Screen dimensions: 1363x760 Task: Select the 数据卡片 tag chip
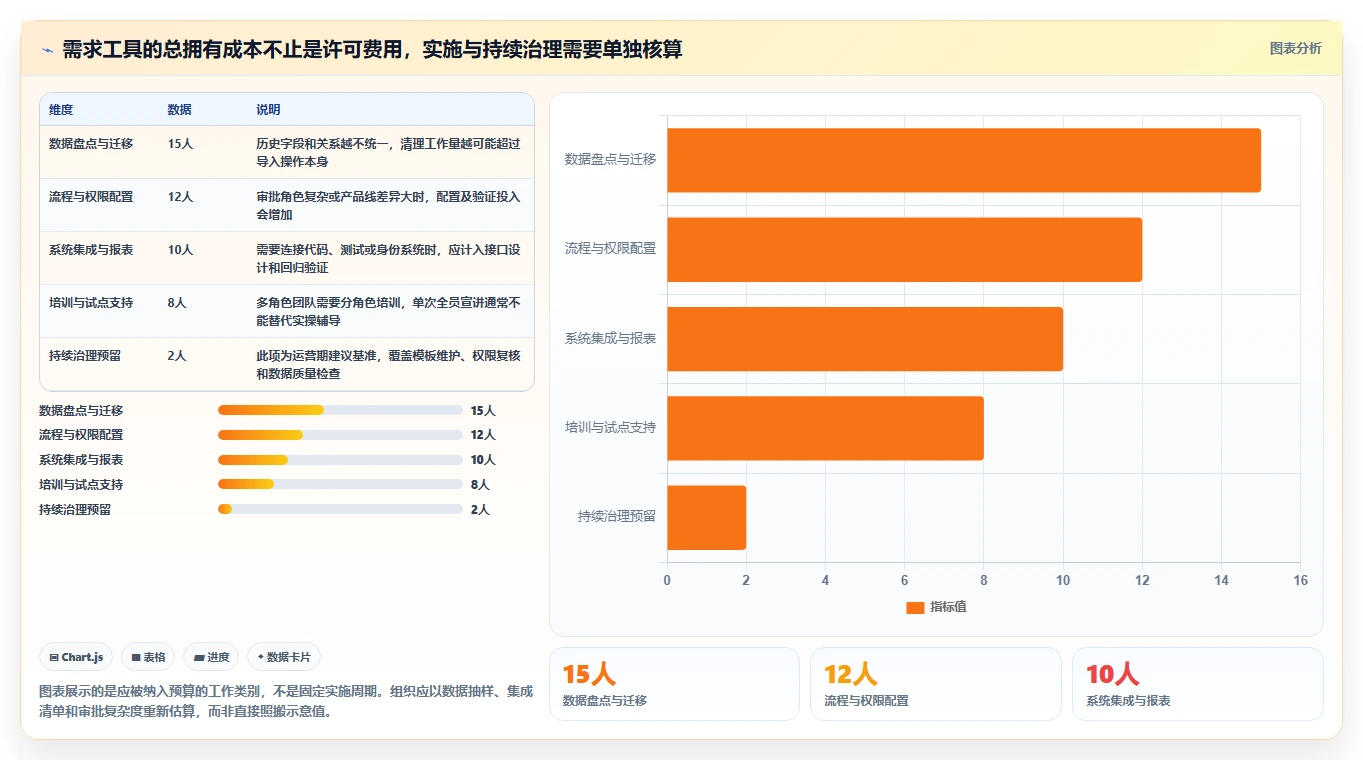284,657
